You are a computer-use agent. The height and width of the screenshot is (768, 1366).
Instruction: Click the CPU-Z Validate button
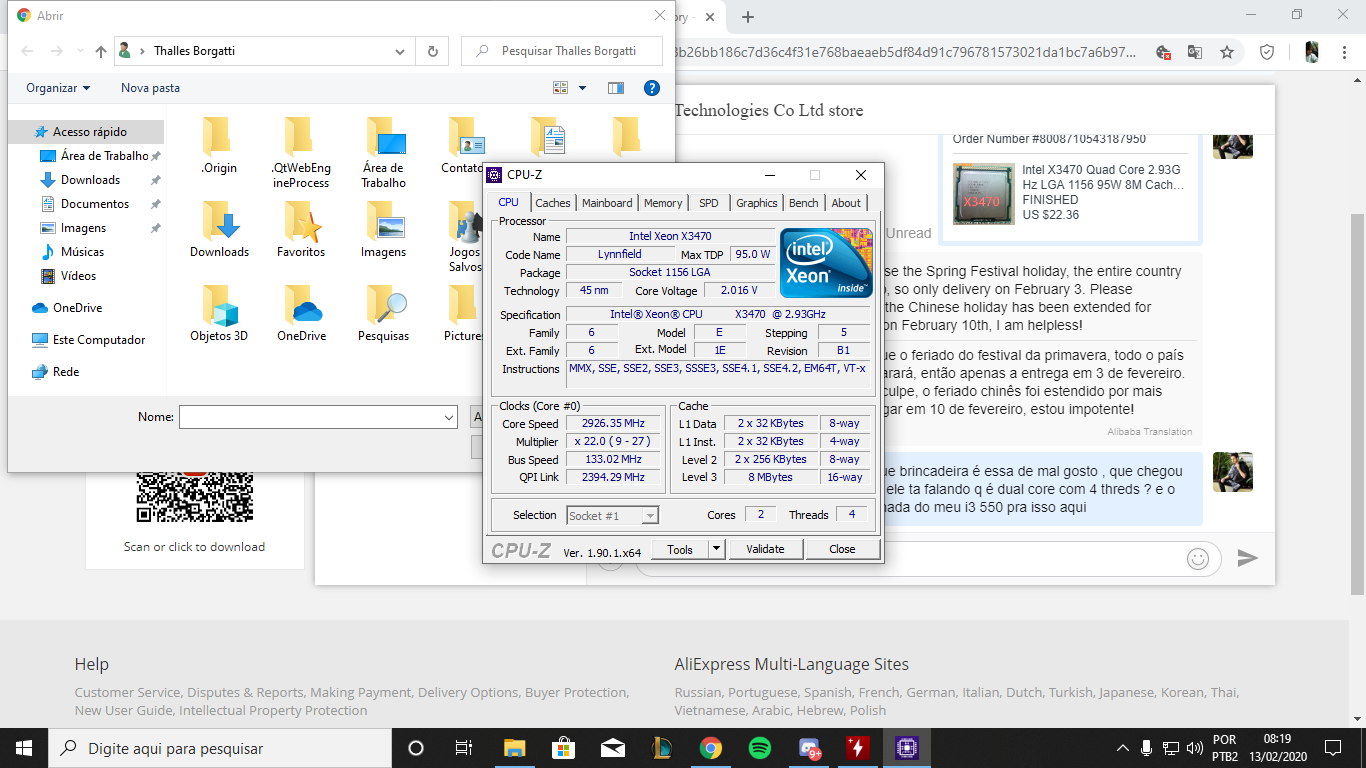(765, 549)
